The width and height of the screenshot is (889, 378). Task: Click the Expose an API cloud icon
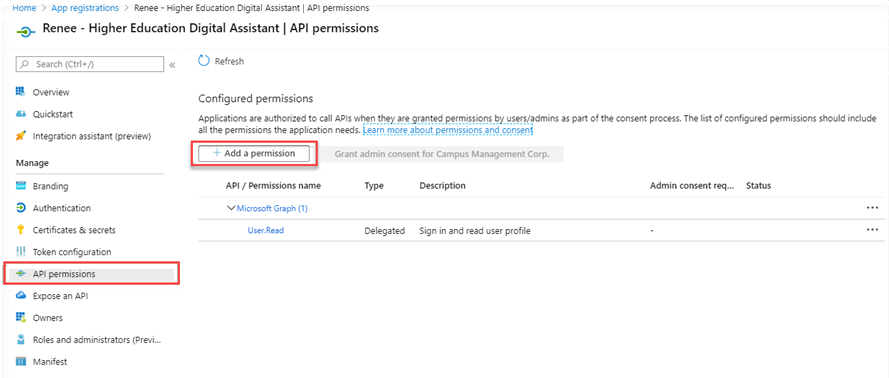(21, 296)
